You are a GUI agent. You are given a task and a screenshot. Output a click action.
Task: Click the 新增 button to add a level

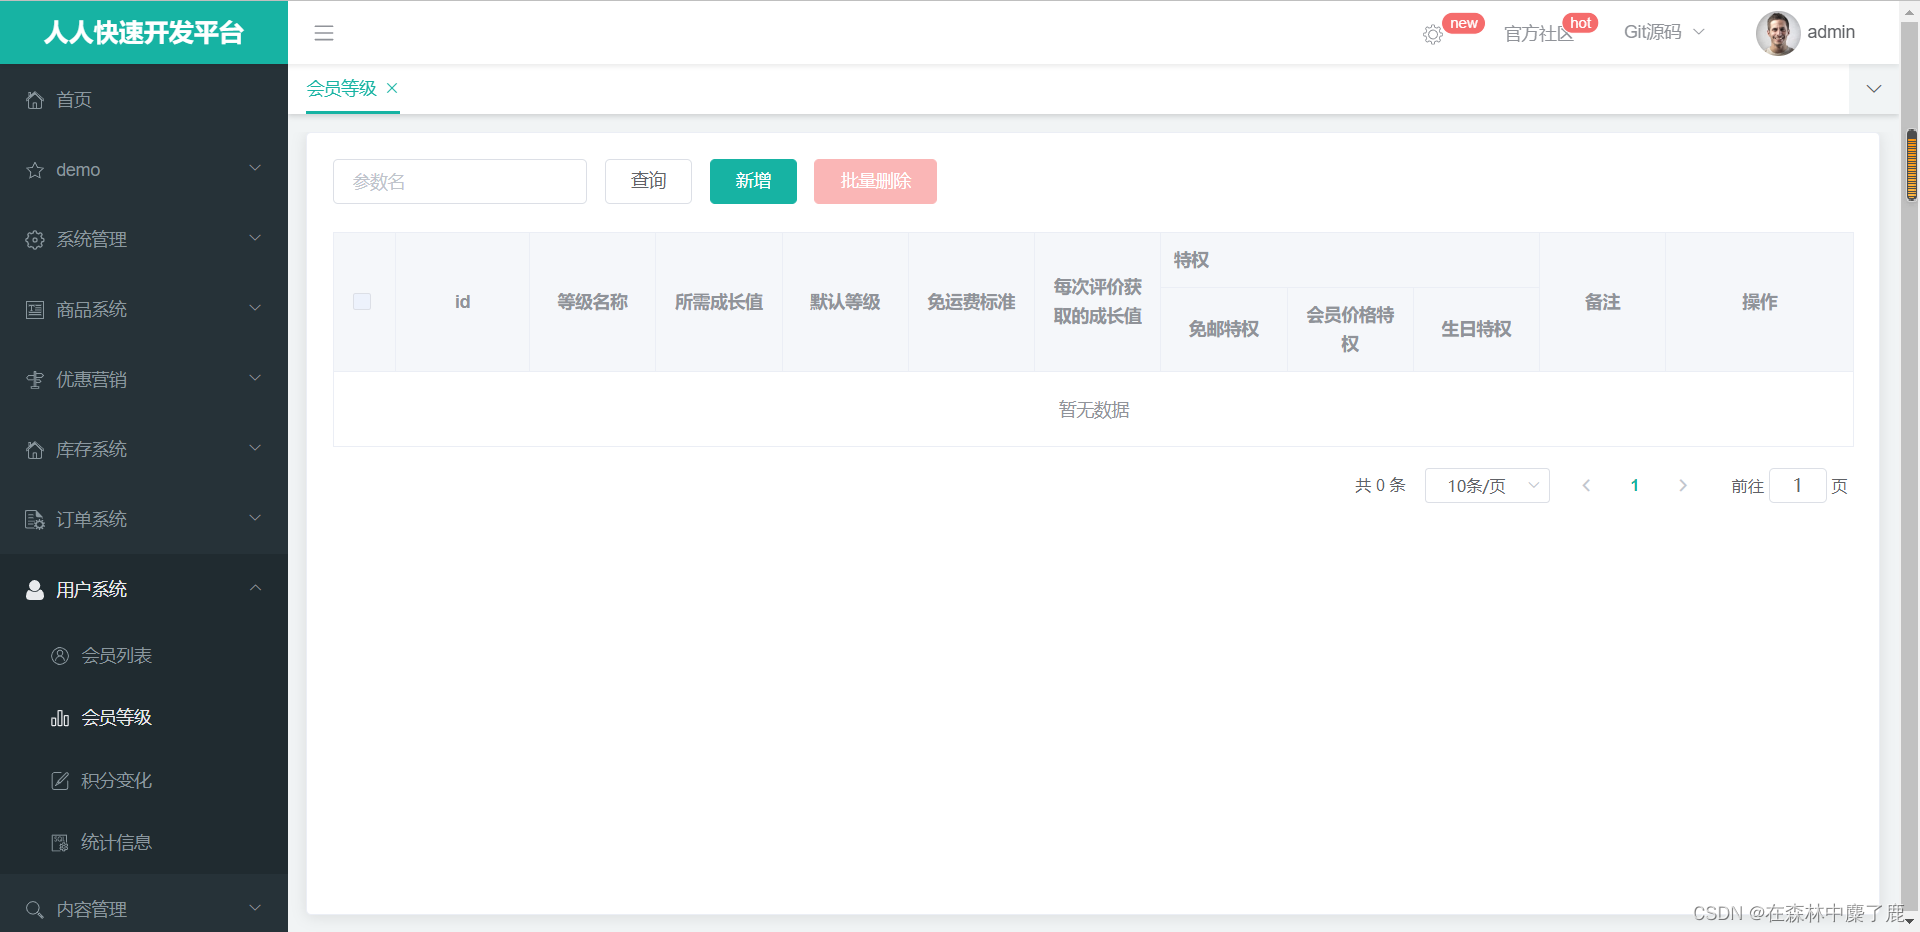tap(752, 181)
